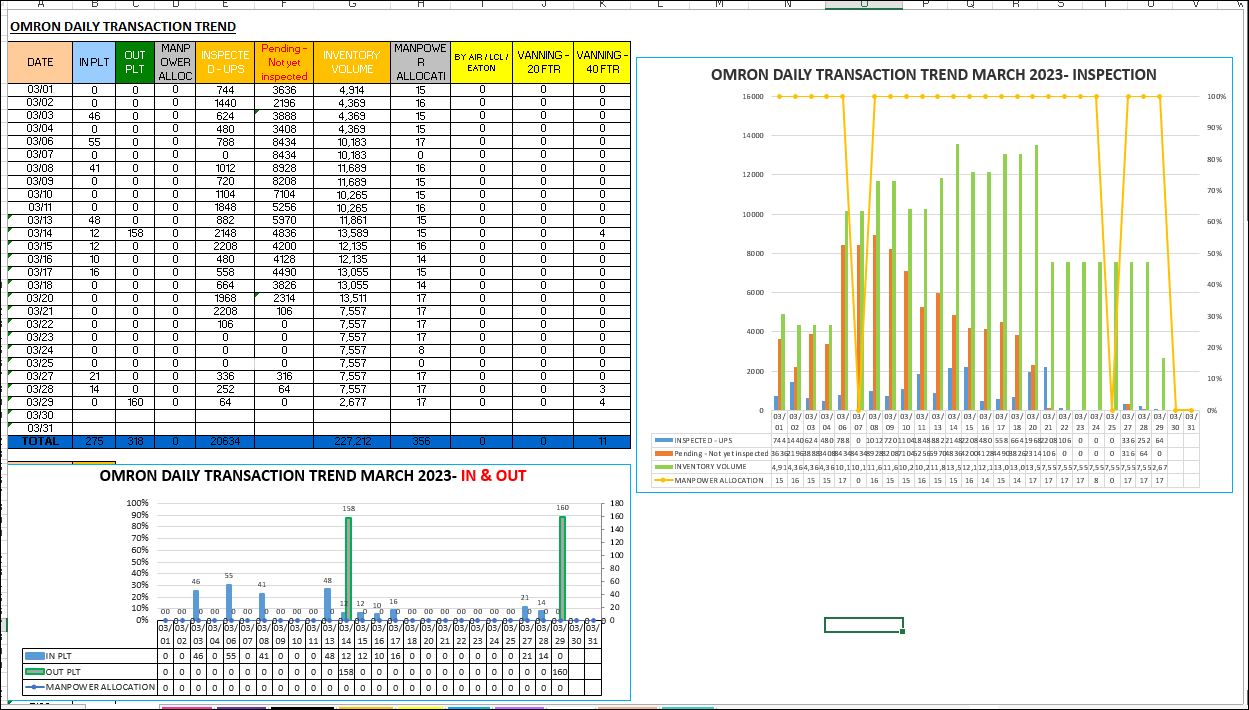Select the OMRON DAILY TRANSACTION TREND title cell
This screenshot has height=710, width=1249.
(x=123, y=27)
